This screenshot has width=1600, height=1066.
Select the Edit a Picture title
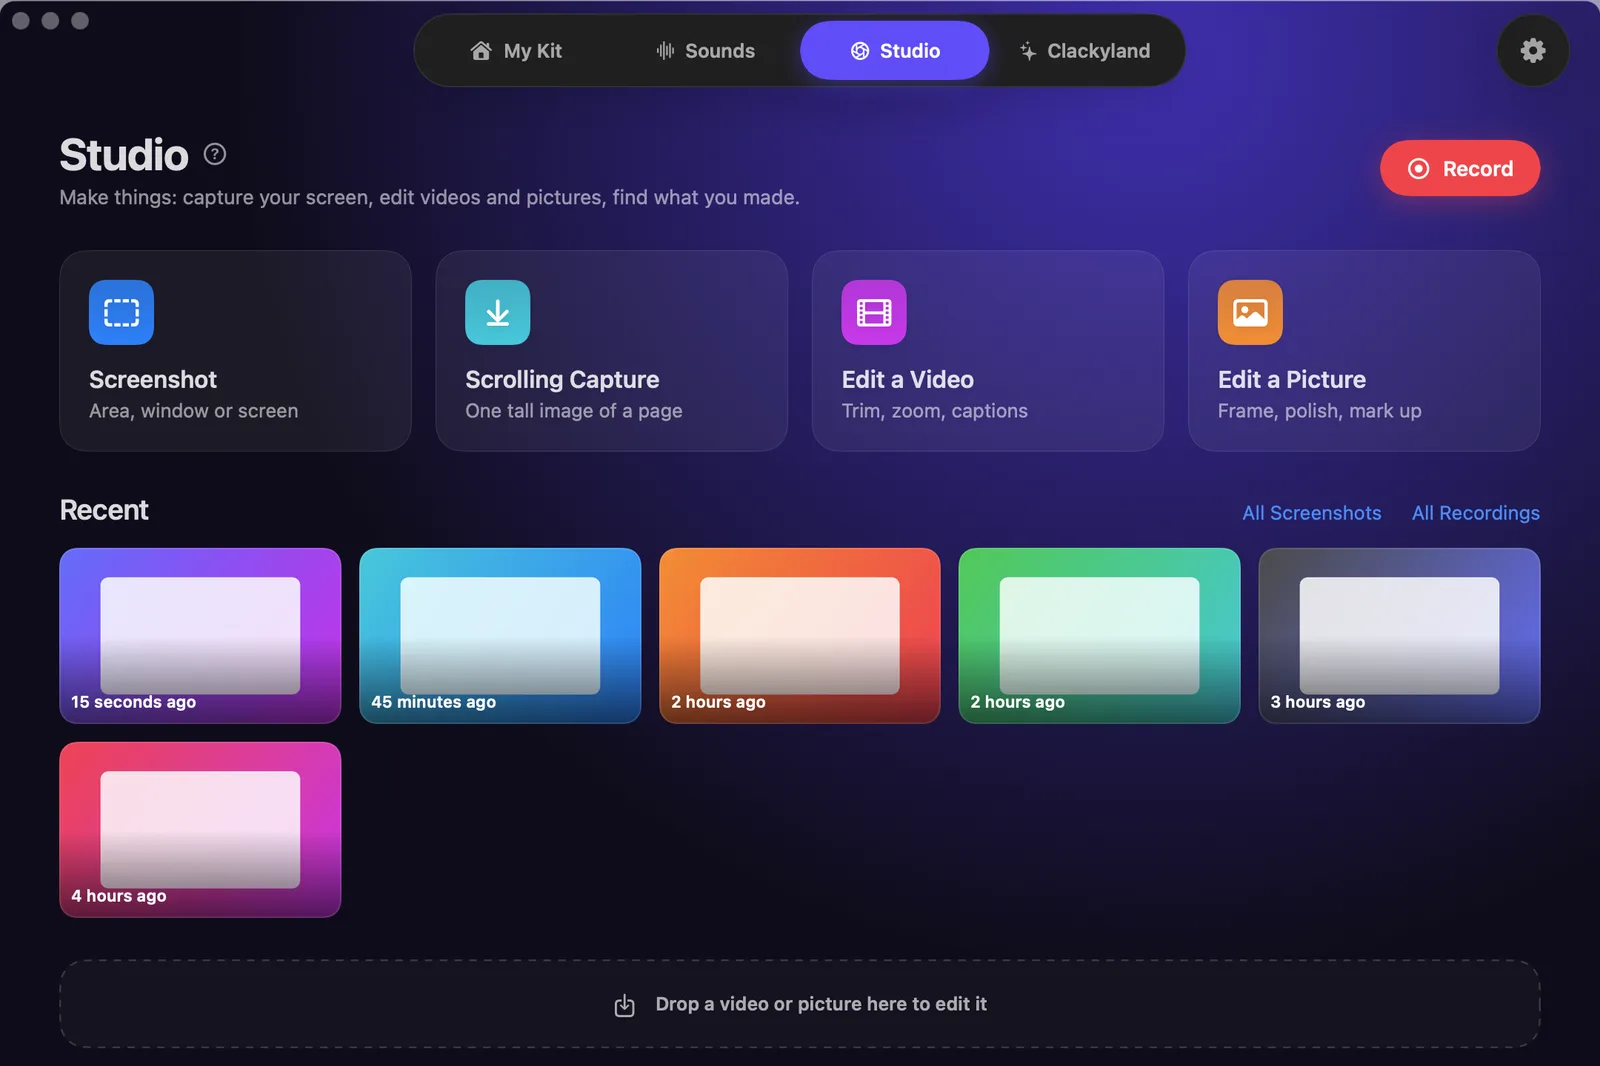[1291, 380]
